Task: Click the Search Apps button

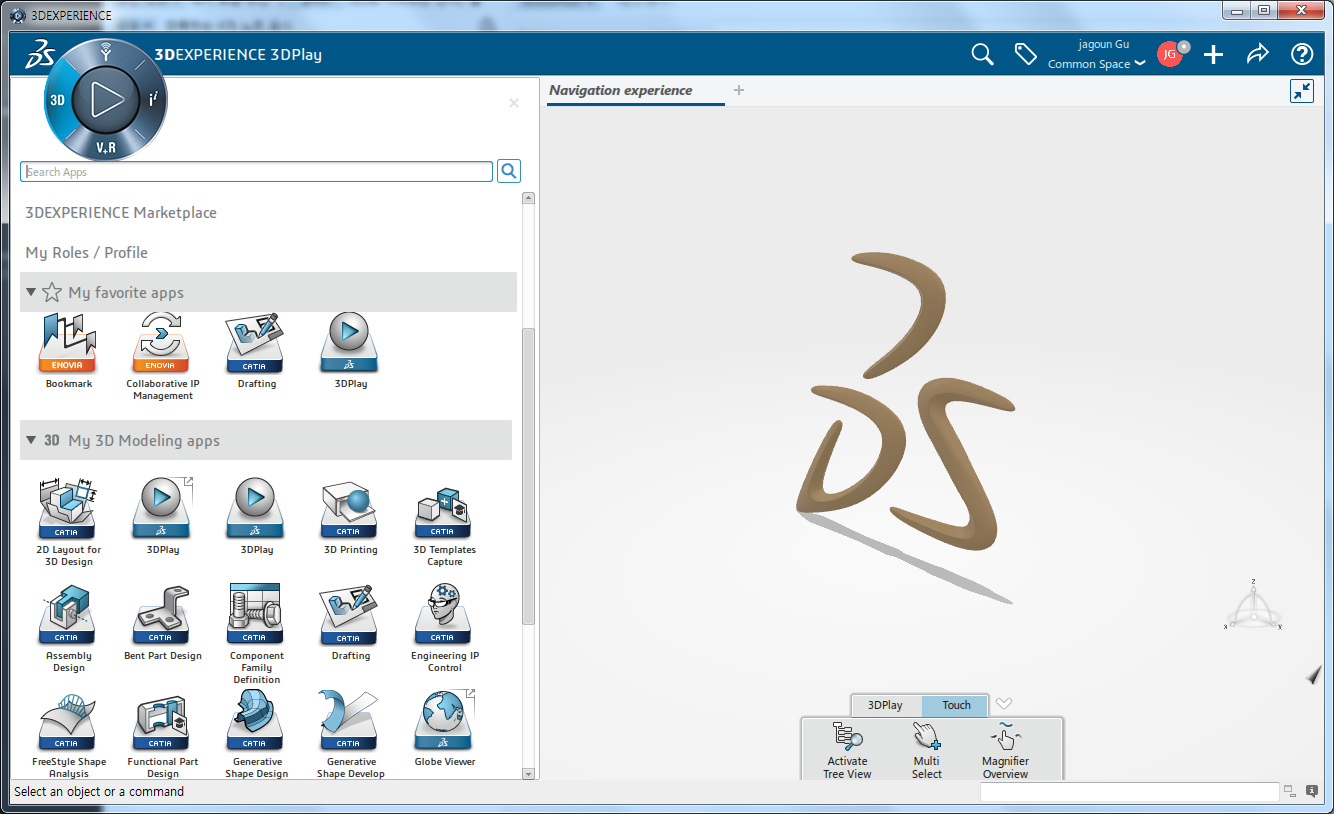Action: pos(509,171)
